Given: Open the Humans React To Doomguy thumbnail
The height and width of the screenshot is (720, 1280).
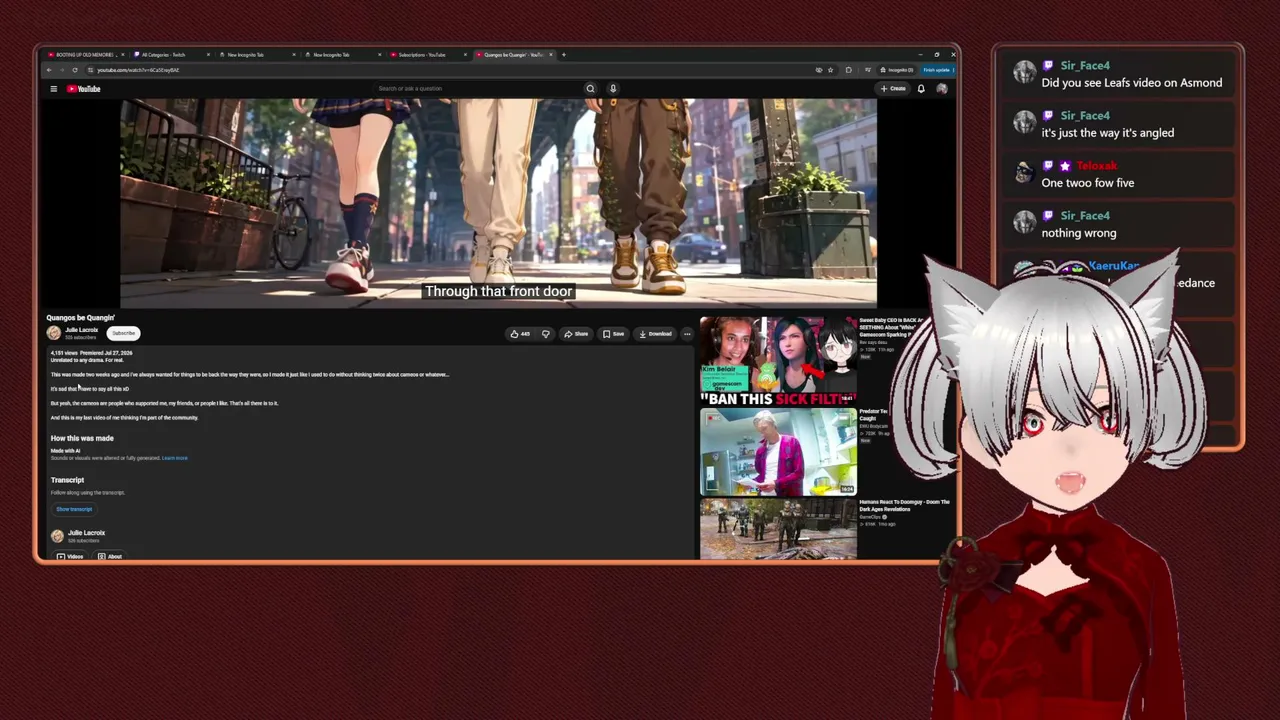Looking at the screenshot, I should (x=778, y=529).
